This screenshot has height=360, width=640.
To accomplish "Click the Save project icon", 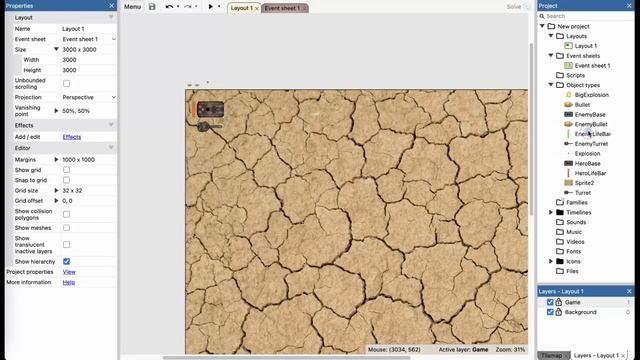I will [152, 7].
